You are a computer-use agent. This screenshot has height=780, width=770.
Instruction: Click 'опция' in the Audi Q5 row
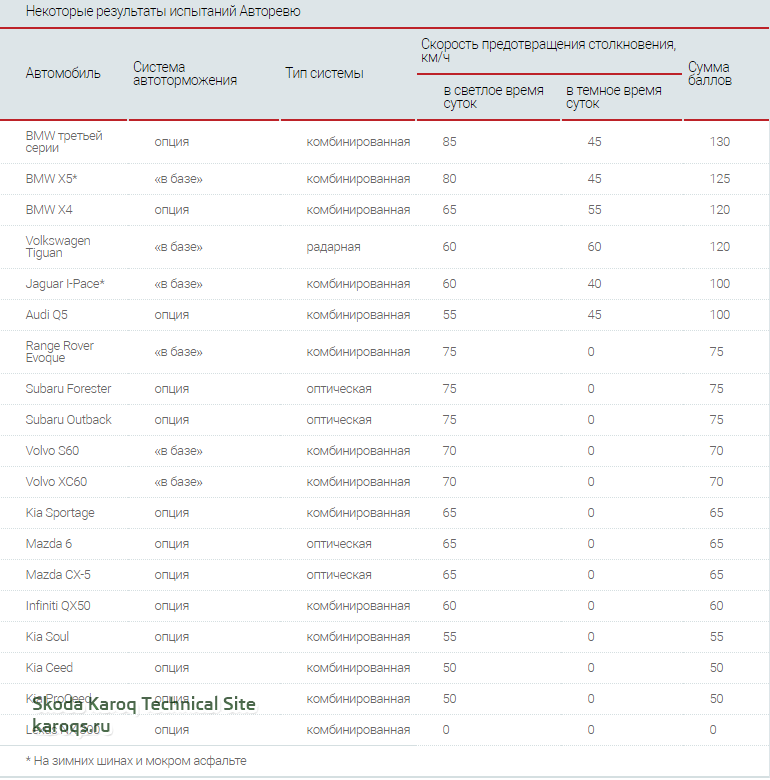172,315
